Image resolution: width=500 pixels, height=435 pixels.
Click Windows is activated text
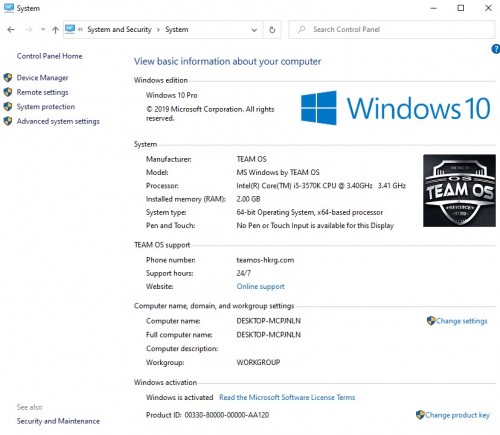click(x=179, y=397)
